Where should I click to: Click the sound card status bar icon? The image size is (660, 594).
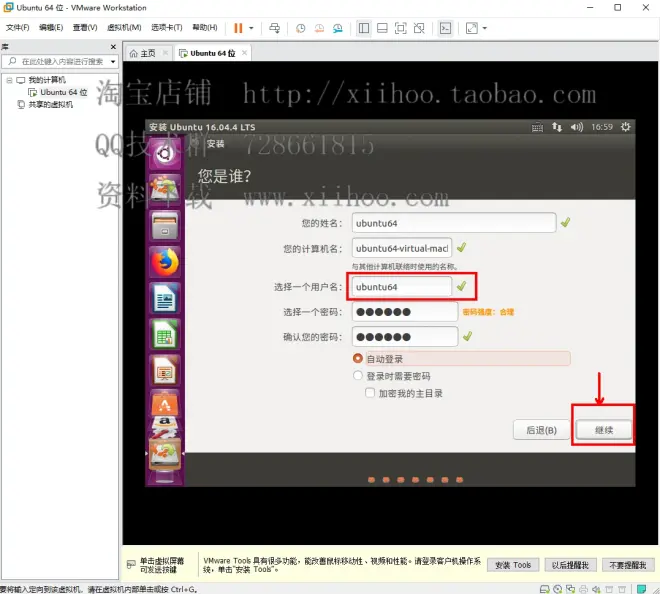tap(596, 589)
